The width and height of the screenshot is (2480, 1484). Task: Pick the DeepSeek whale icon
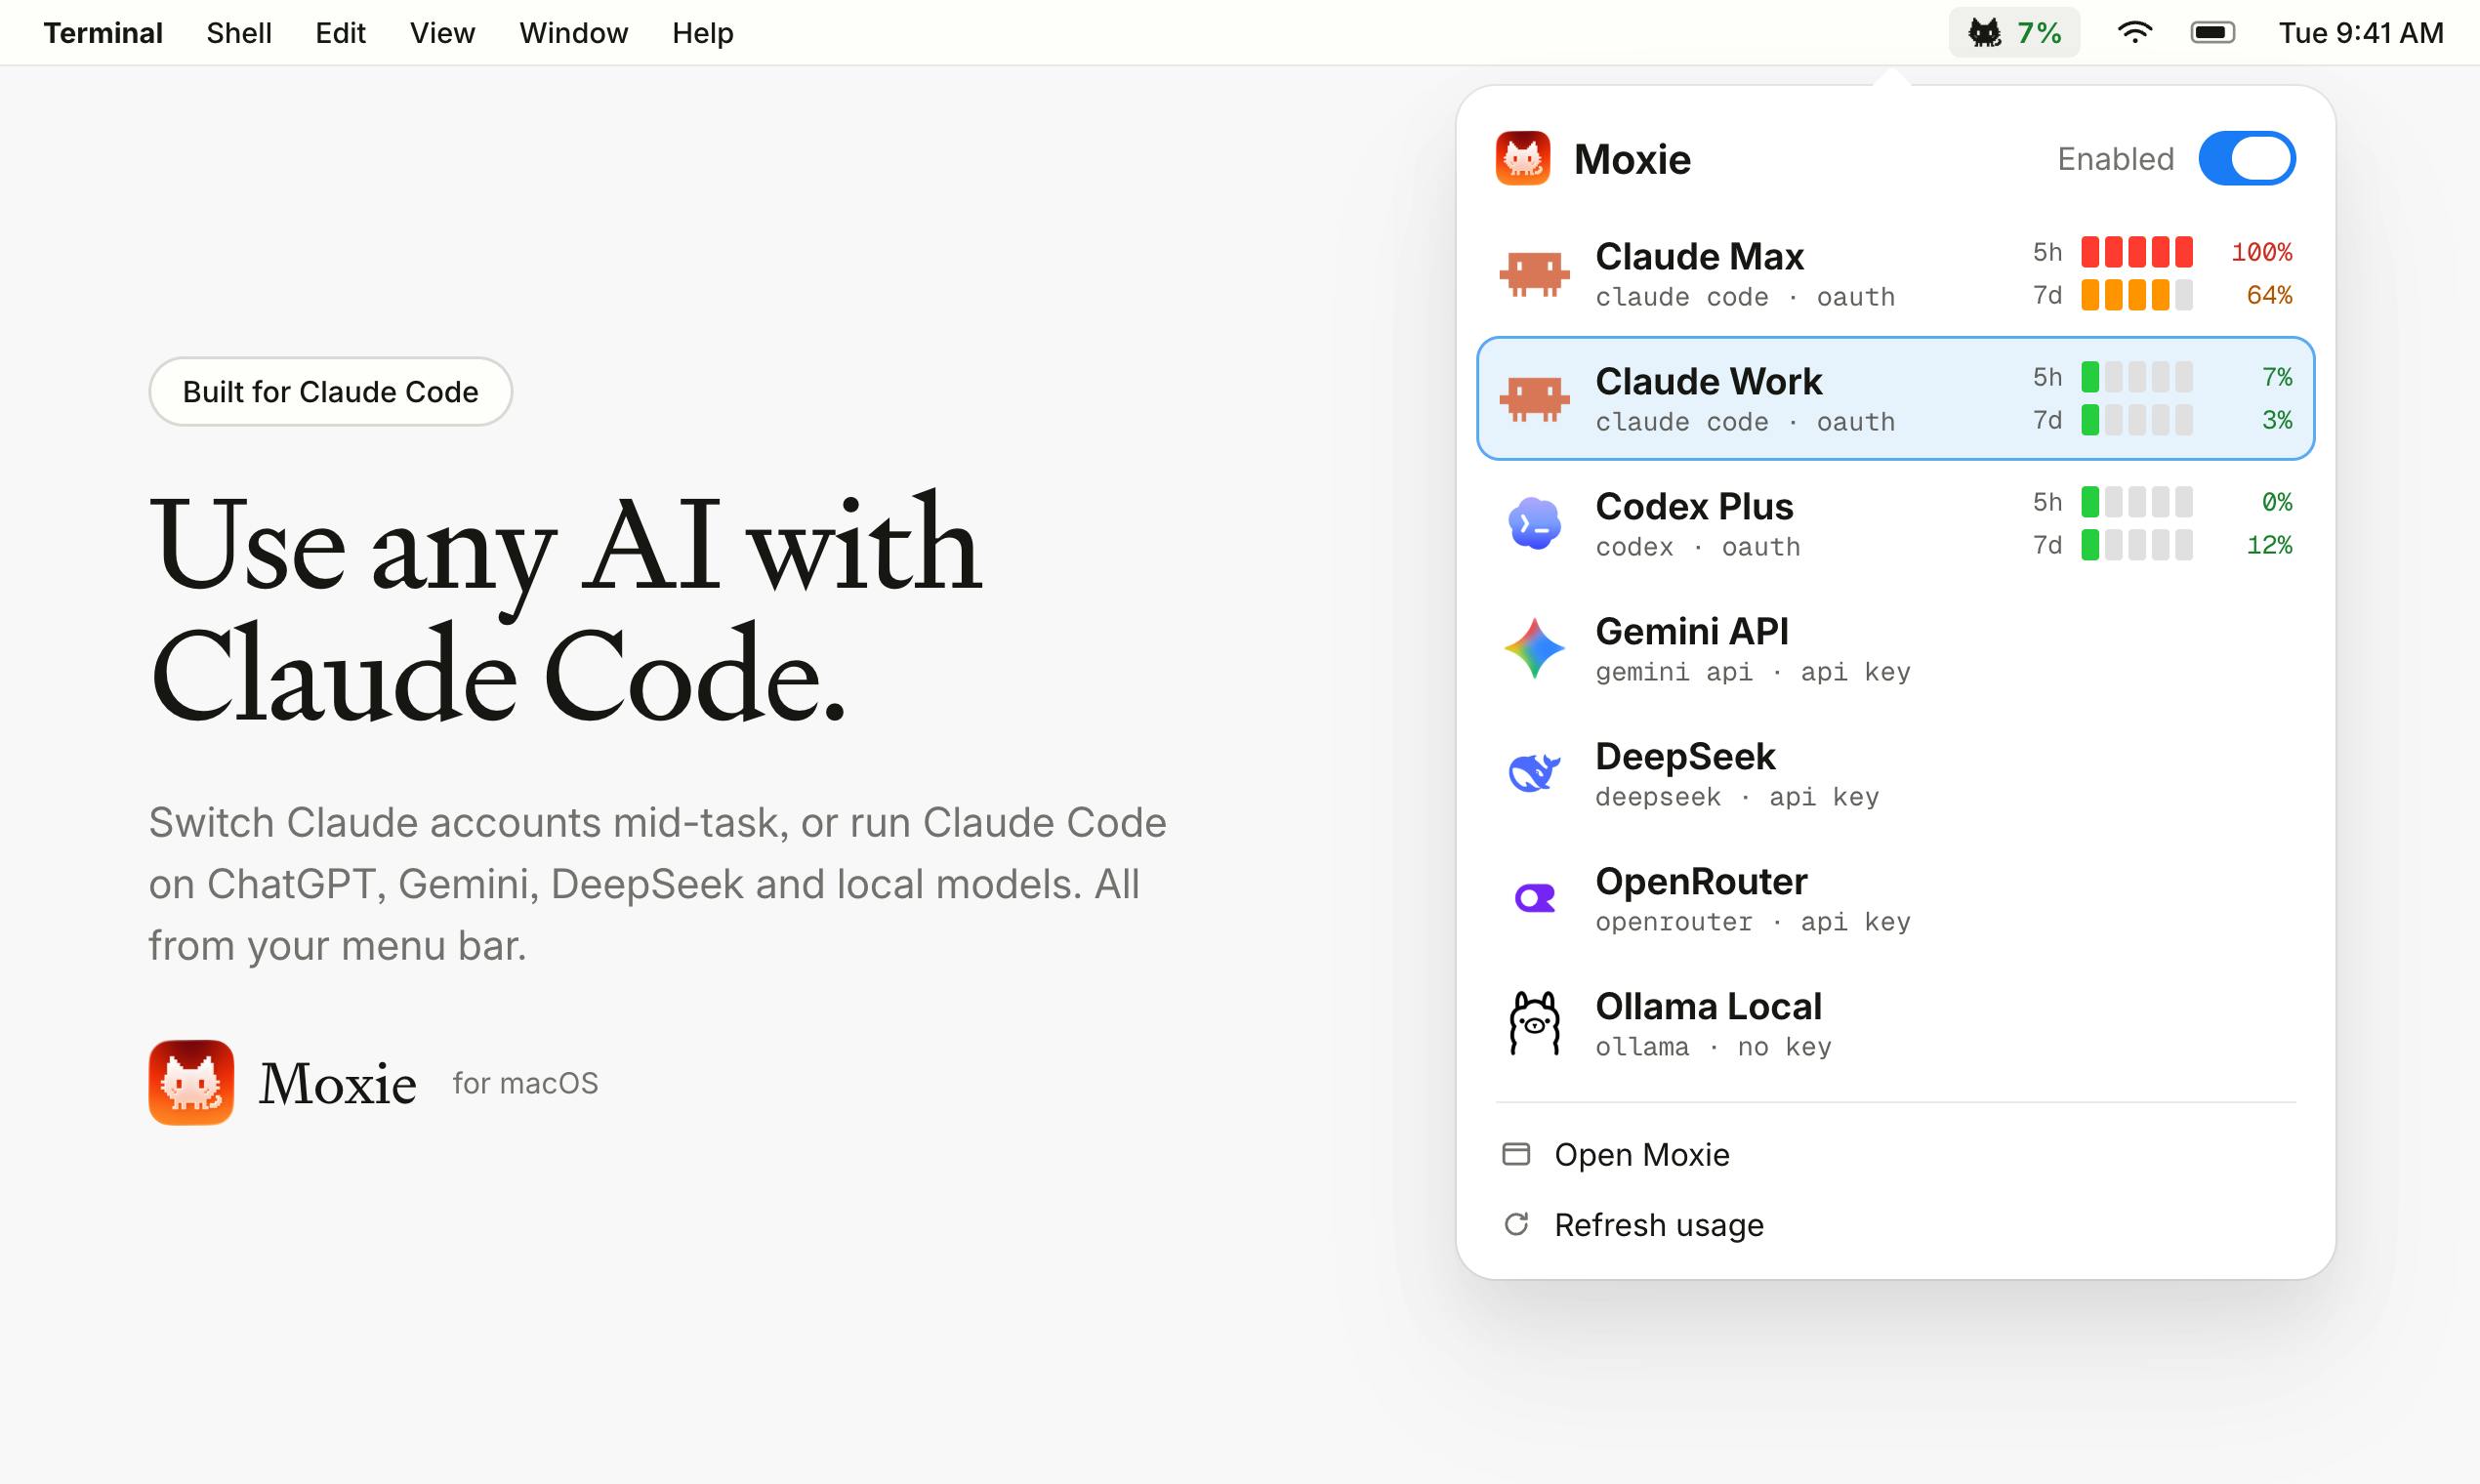point(1534,773)
